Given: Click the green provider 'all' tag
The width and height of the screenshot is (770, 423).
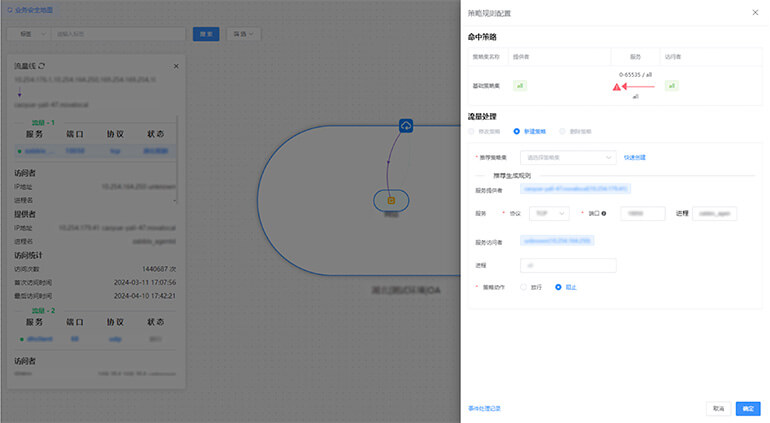Looking at the screenshot, I should point(520,86).
